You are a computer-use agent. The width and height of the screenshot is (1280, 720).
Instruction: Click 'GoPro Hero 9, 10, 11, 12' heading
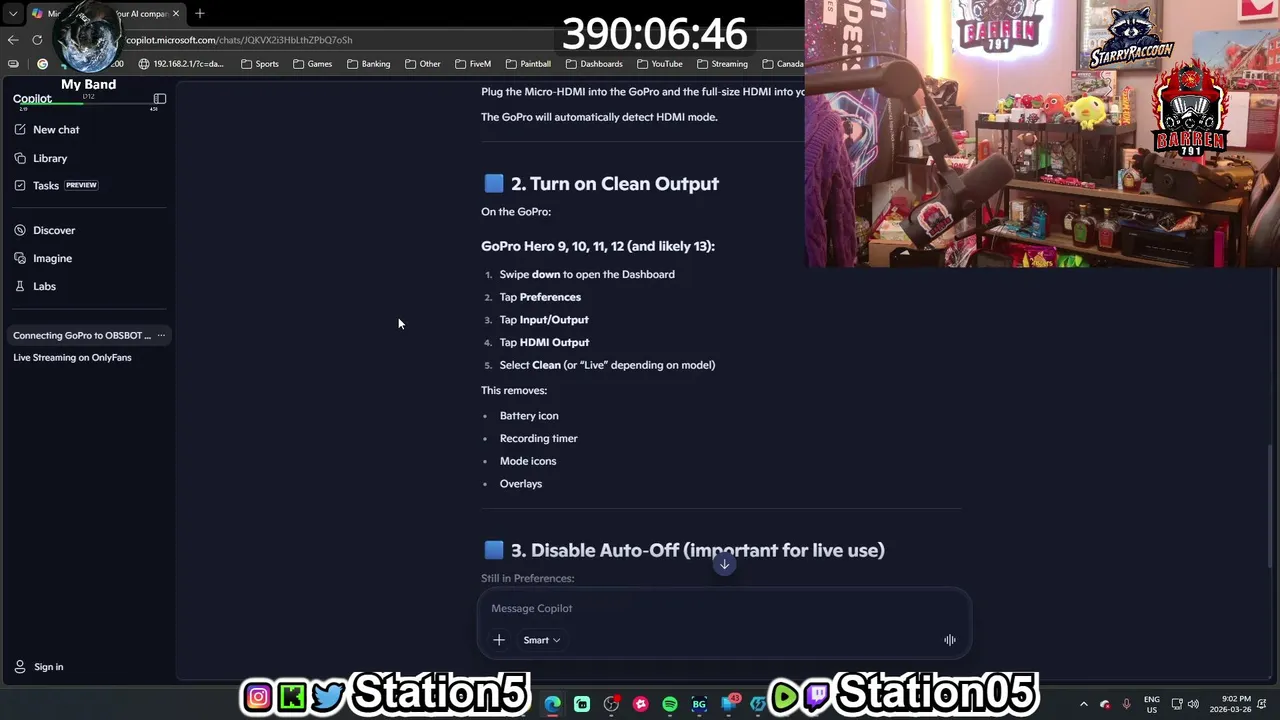click(598, 246)
